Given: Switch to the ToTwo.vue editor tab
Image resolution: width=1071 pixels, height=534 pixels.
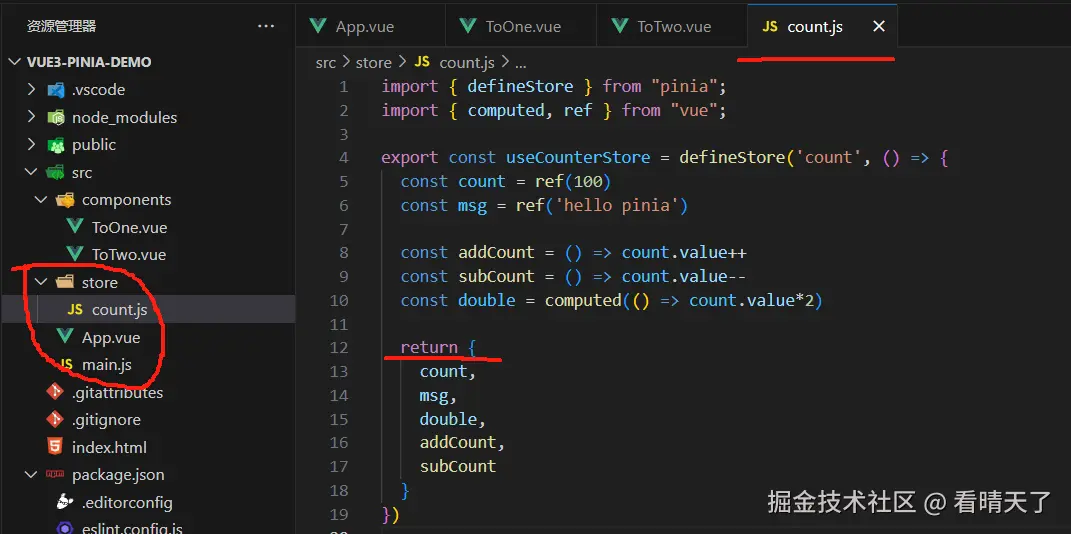Looking at the screenshot, I should [x=671, y=27].
